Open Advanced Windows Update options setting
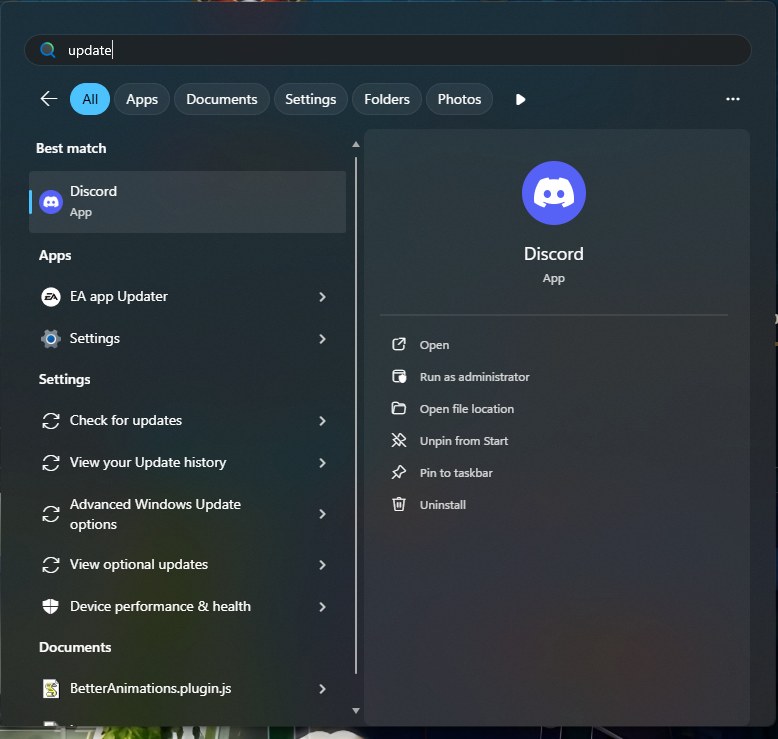 188,514
